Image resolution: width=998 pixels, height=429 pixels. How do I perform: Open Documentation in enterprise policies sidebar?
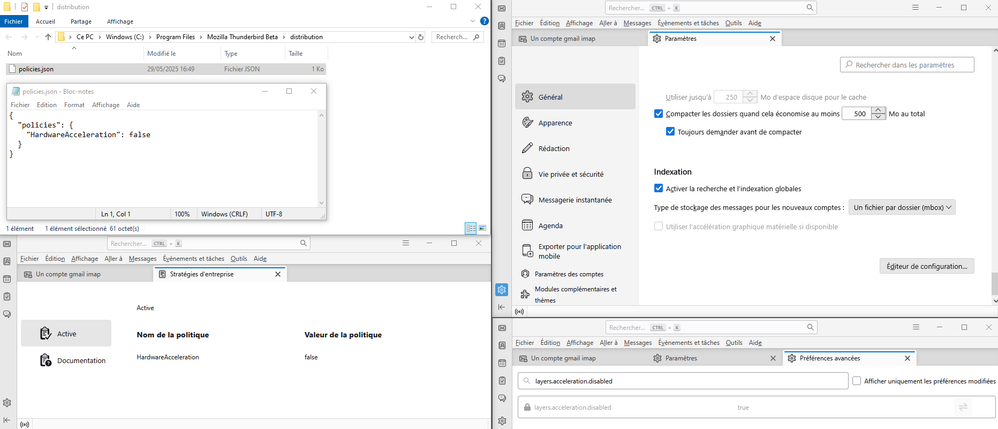click(x=80, y=360)
